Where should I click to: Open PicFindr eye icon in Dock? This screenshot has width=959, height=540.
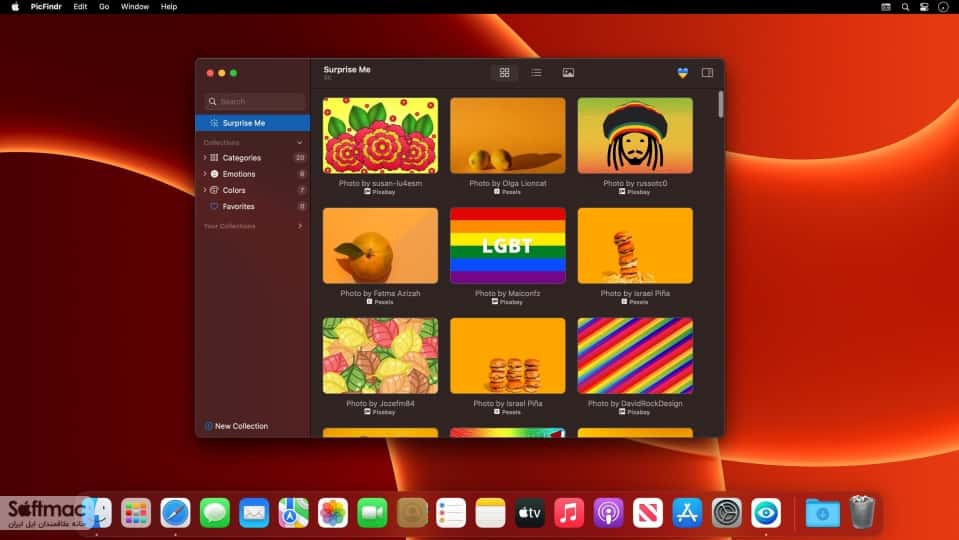(x=766, y=513)
